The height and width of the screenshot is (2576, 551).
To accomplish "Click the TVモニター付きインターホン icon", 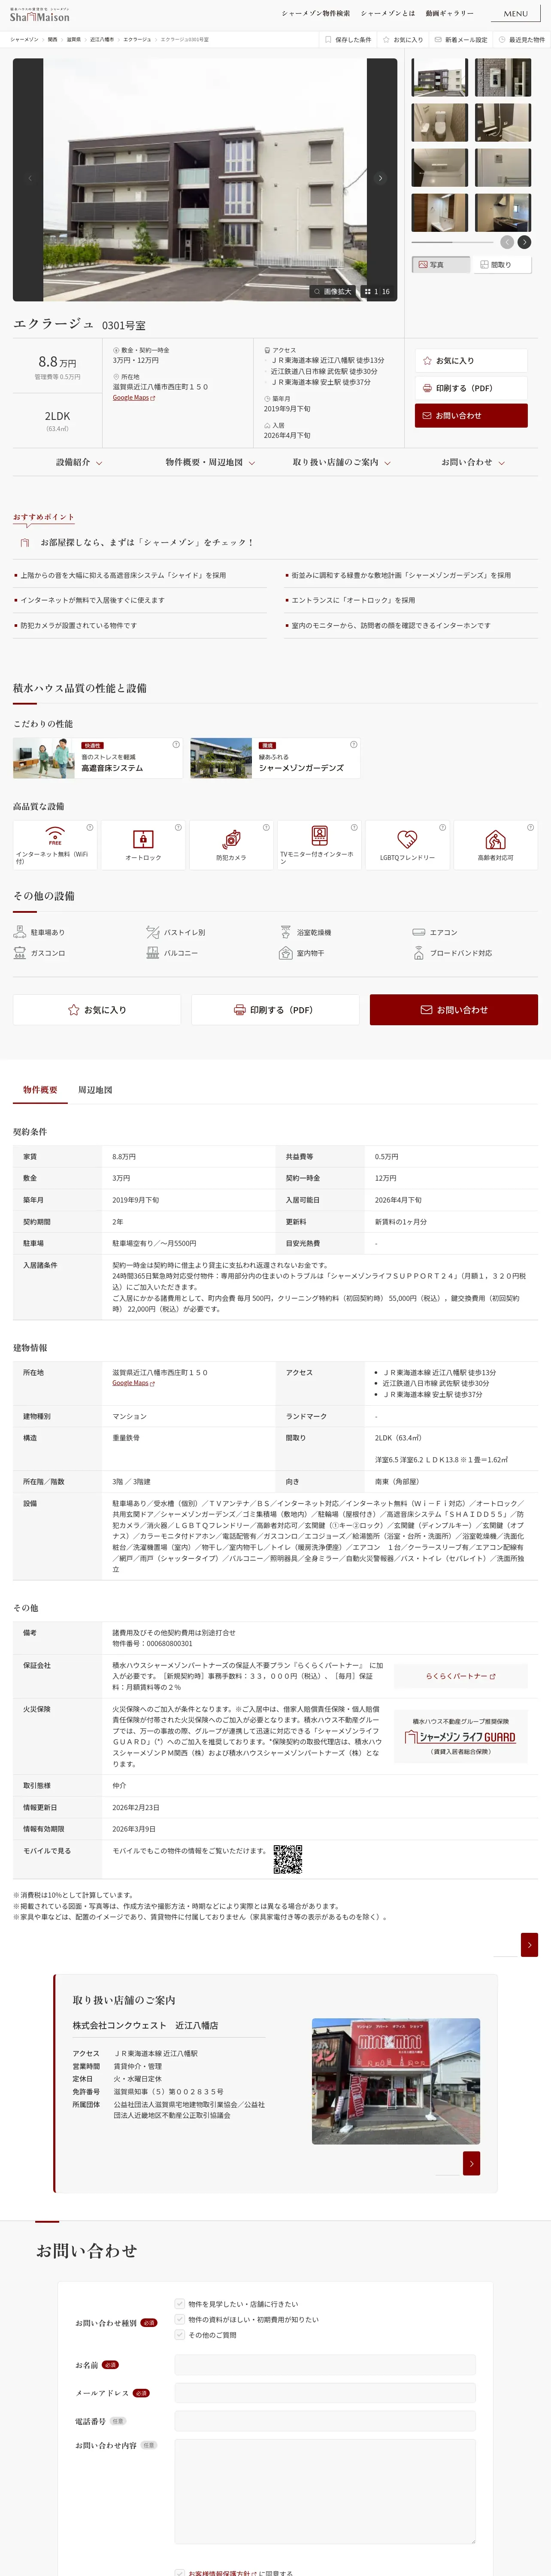I will coord(319,835).
